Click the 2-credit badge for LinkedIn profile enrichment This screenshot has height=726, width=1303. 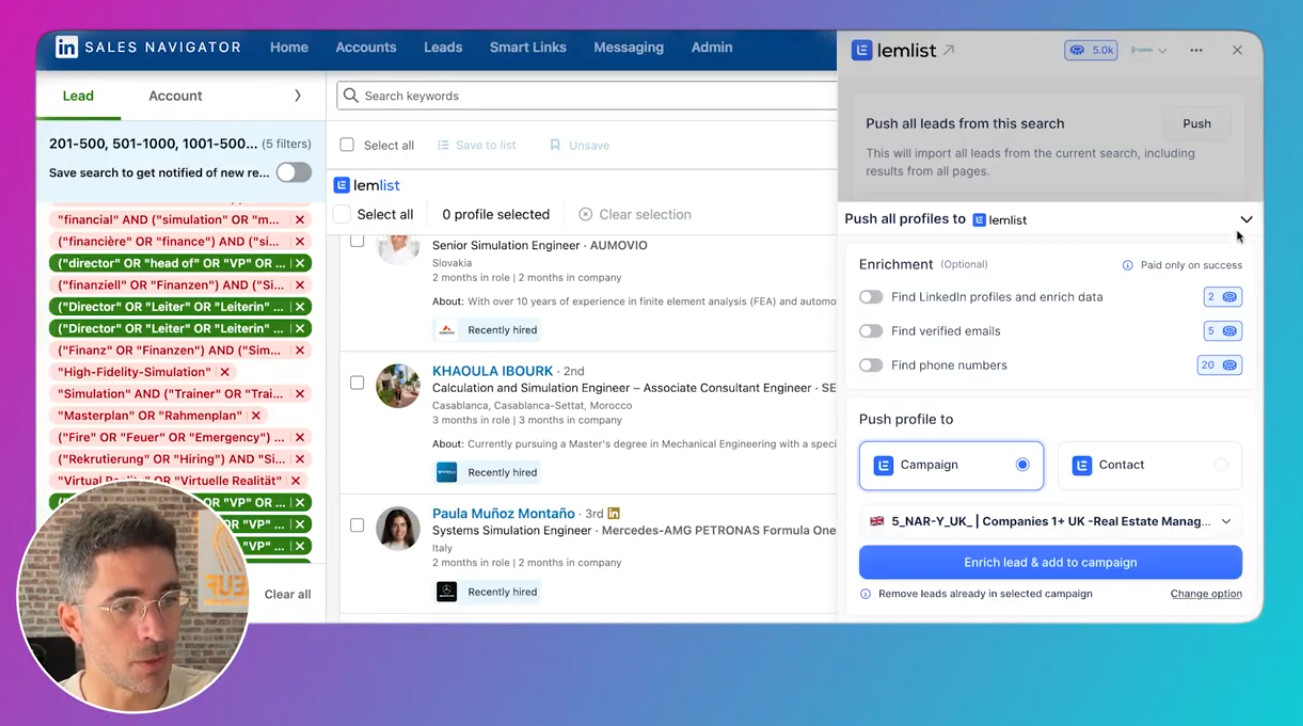[x=1222, y=297]
